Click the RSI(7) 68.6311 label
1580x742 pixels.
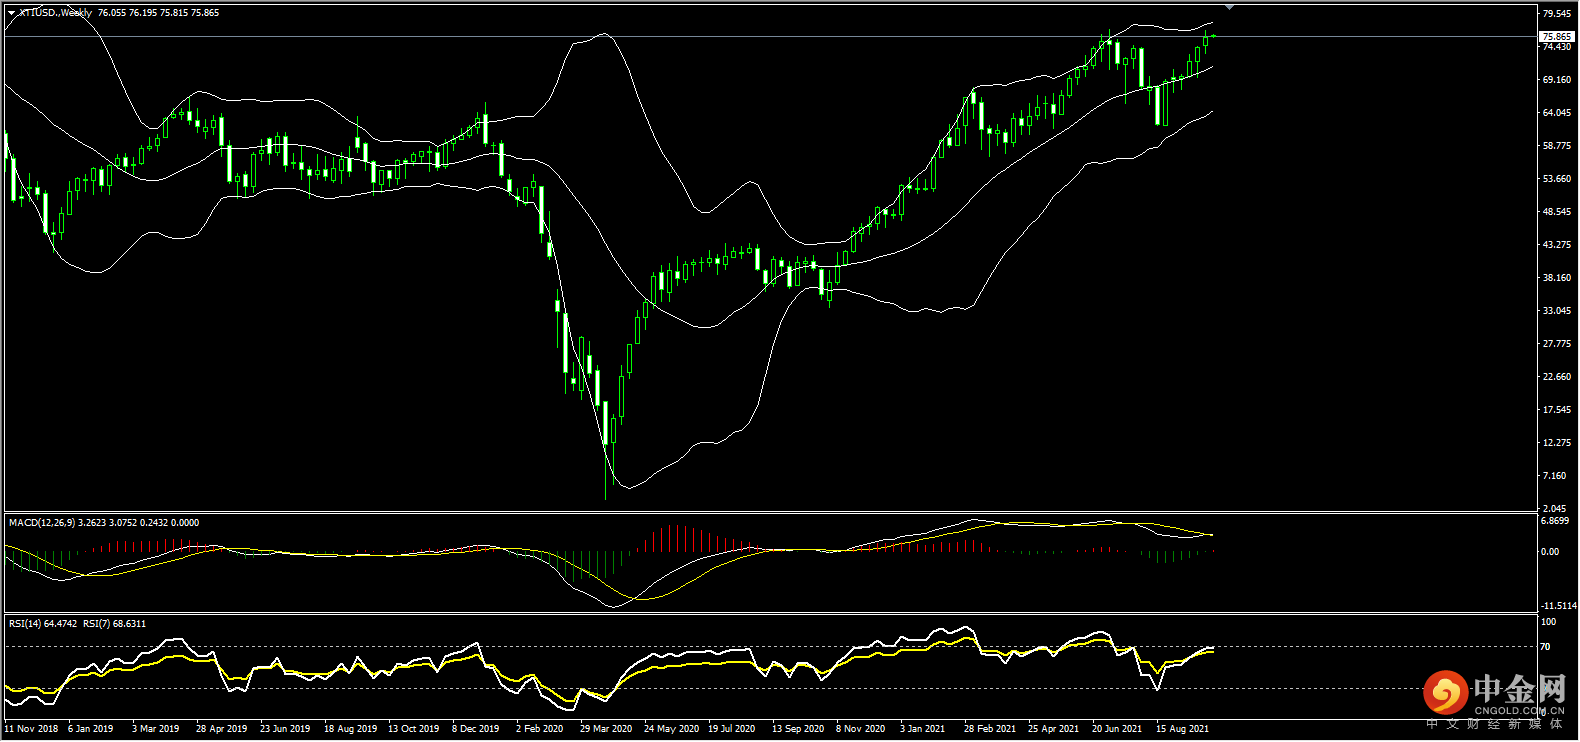pos(114,623)
